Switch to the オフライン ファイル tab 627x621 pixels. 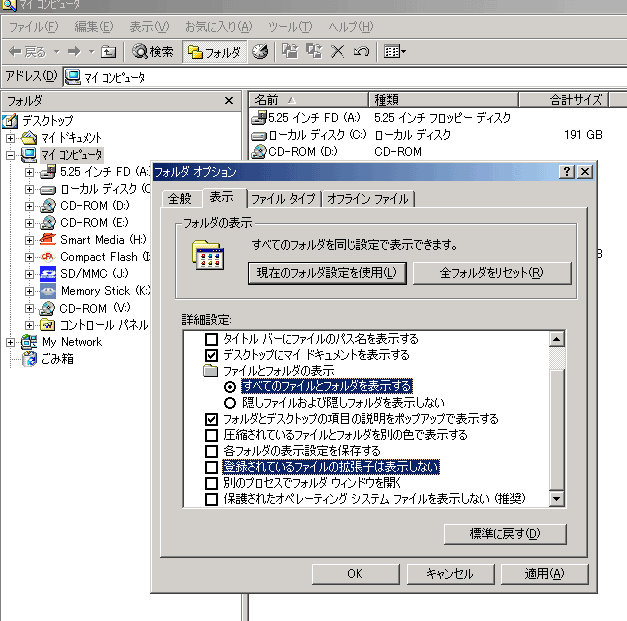(x=368, y=199)
